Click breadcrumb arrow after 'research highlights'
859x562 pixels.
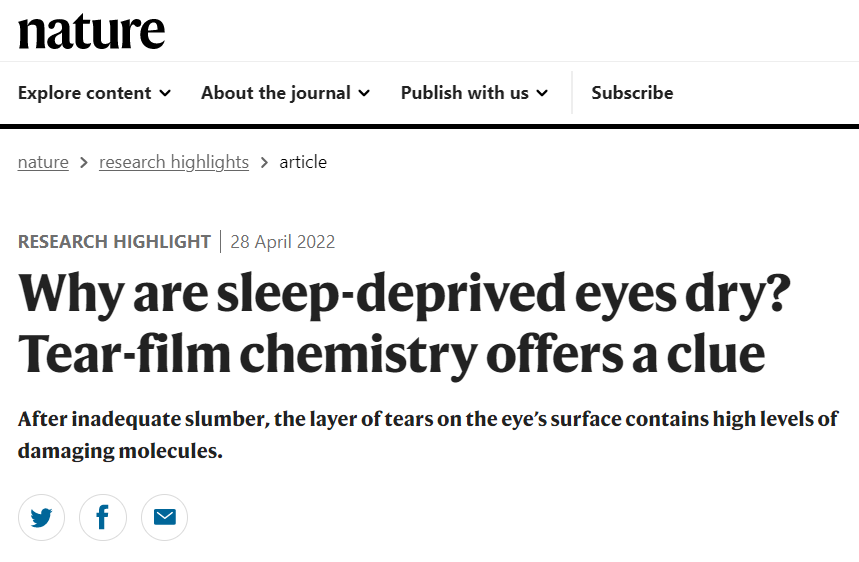pyautogui.click(x=264, y=162)
